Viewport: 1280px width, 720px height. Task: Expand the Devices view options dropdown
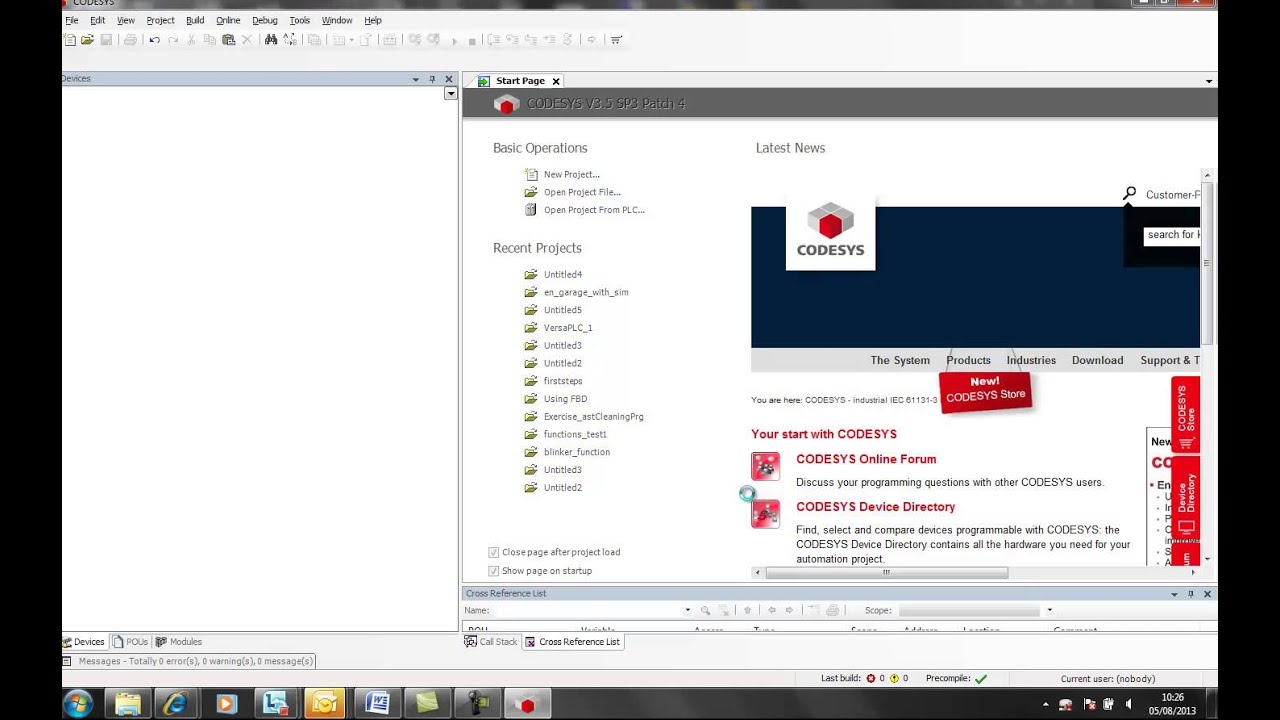[x=451, y=93]
